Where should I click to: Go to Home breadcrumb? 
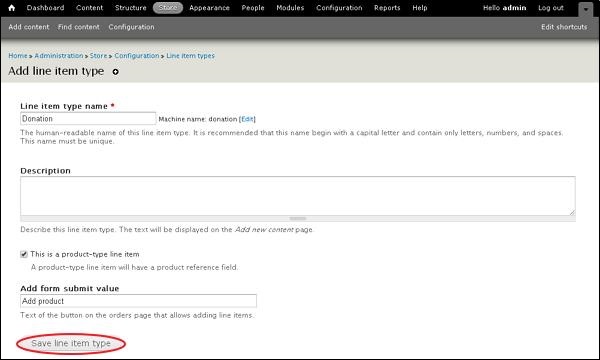18,56
